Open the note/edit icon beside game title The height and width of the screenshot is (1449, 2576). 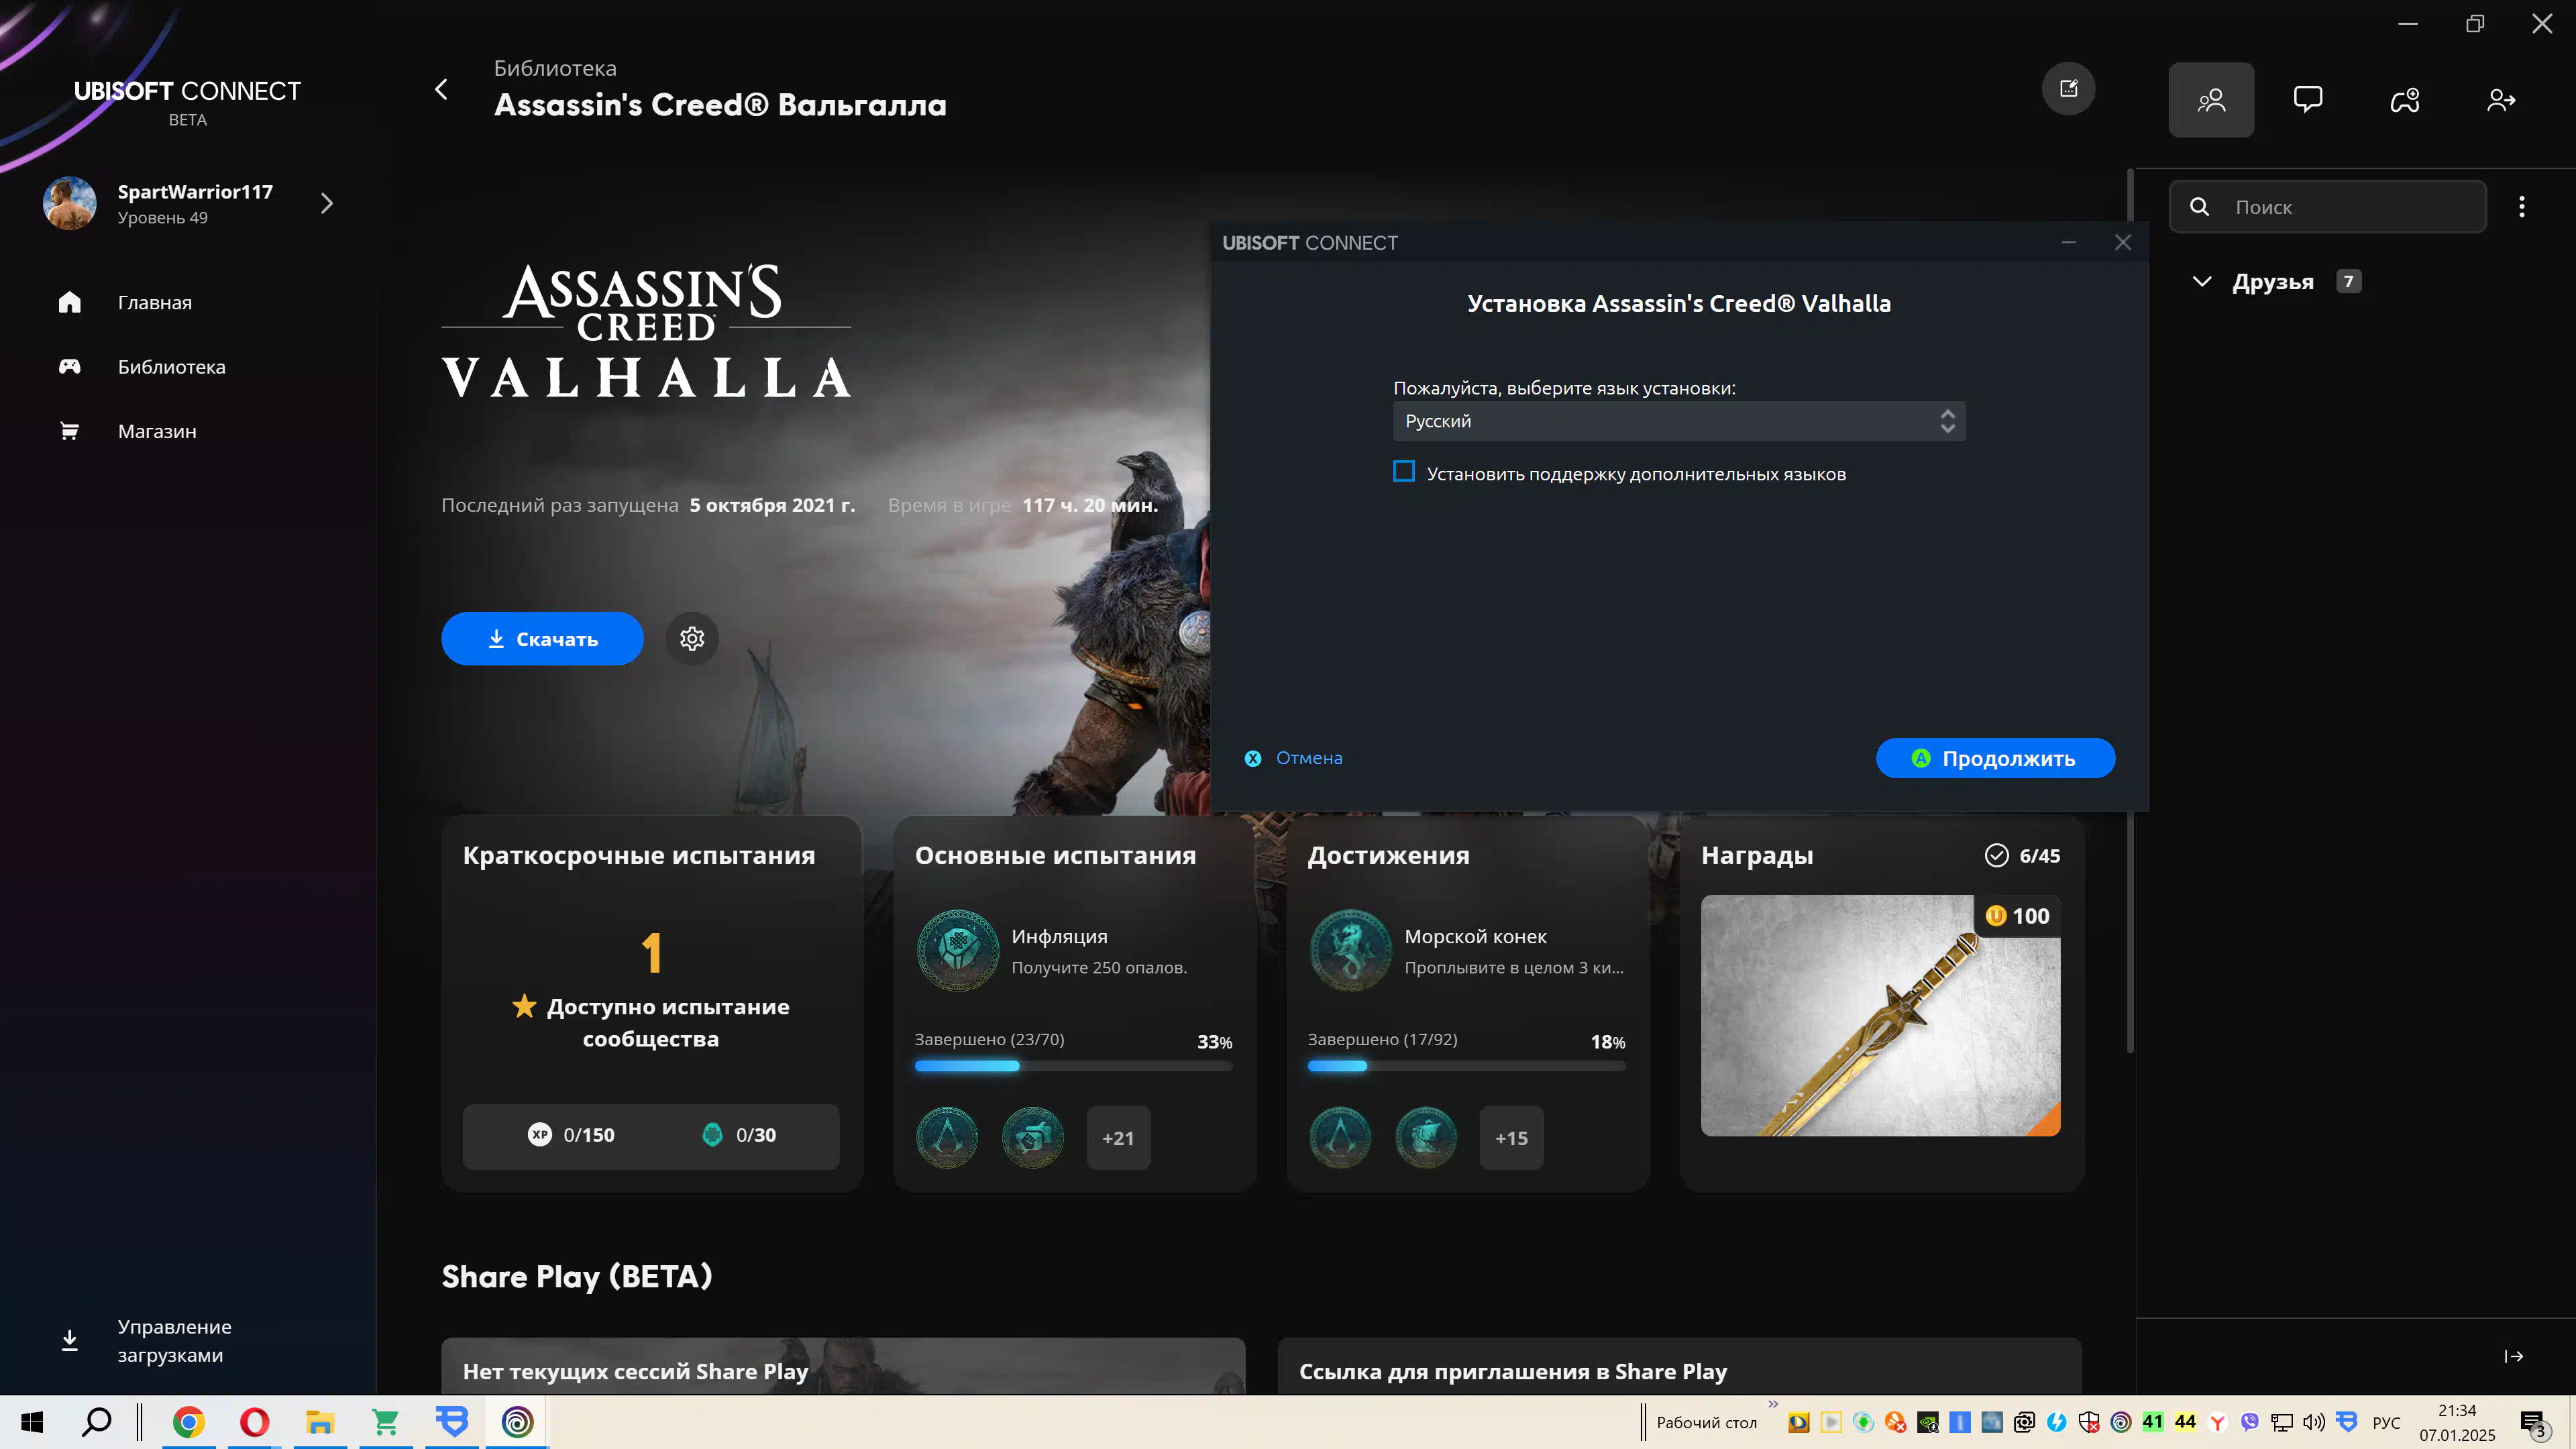(x=2068, y=89)
